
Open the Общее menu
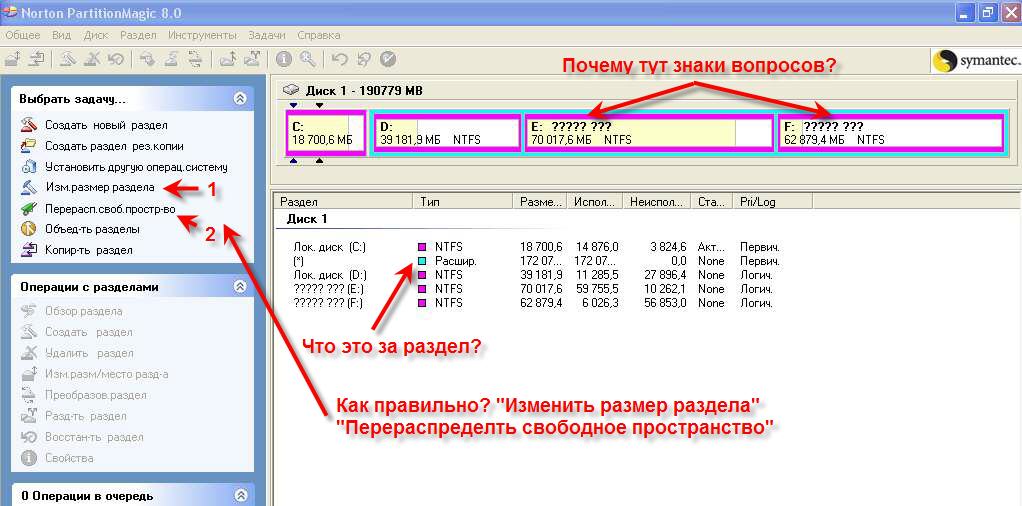23,35
